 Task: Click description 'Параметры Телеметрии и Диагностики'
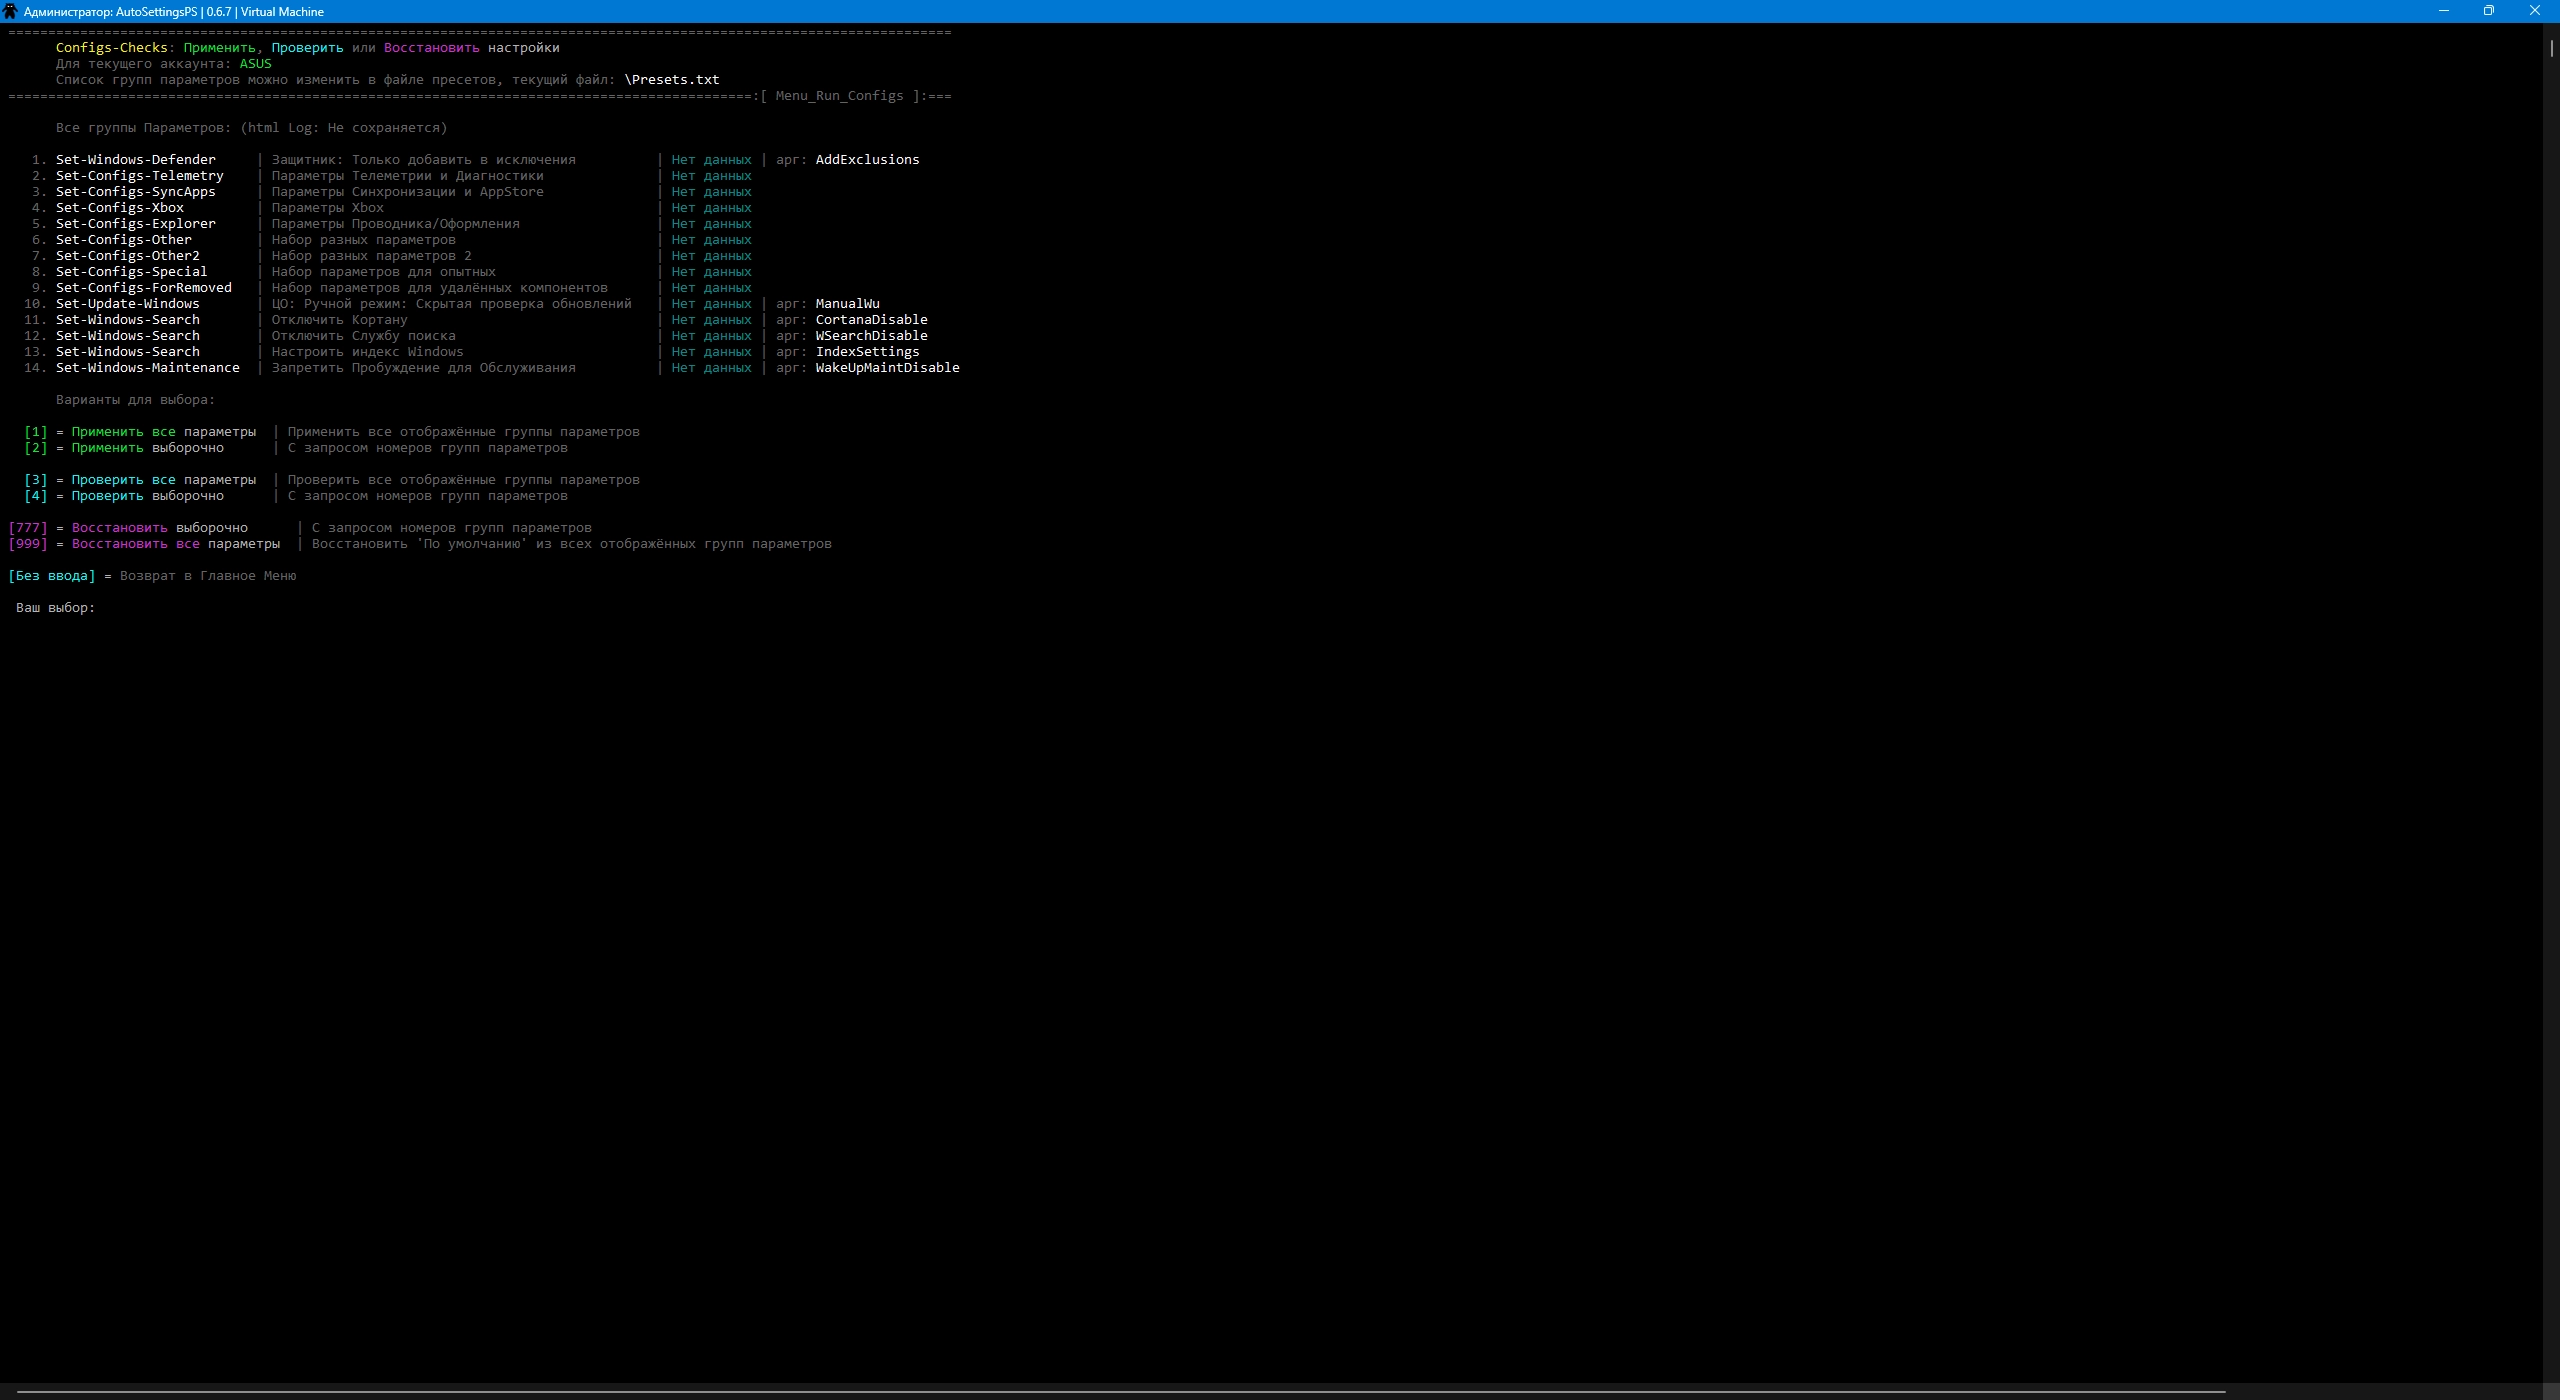(x=408, y=176)
